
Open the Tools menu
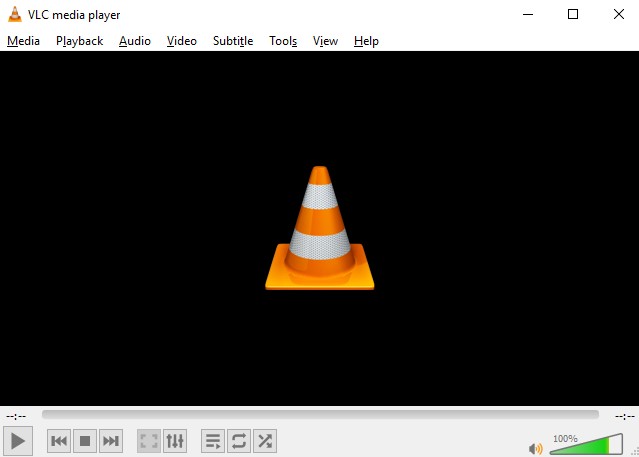click(283, 41)
